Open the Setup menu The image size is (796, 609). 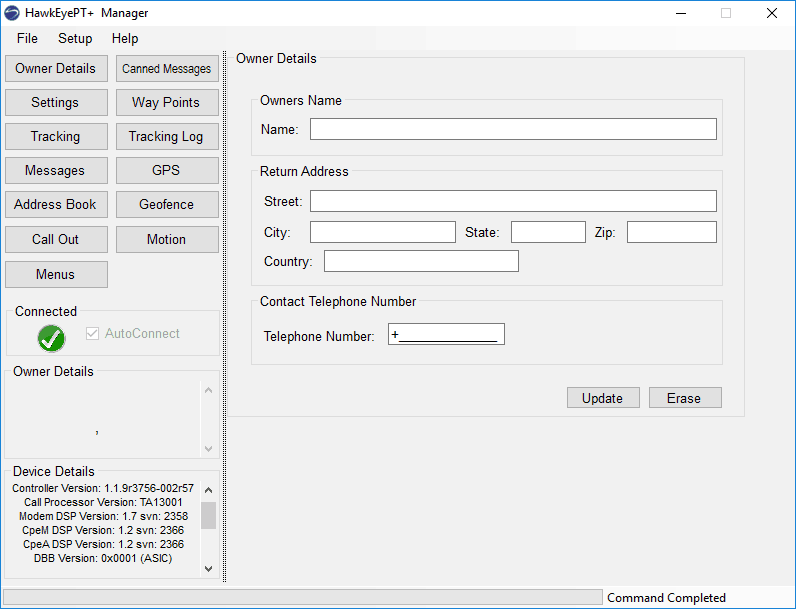click(75, 39)
